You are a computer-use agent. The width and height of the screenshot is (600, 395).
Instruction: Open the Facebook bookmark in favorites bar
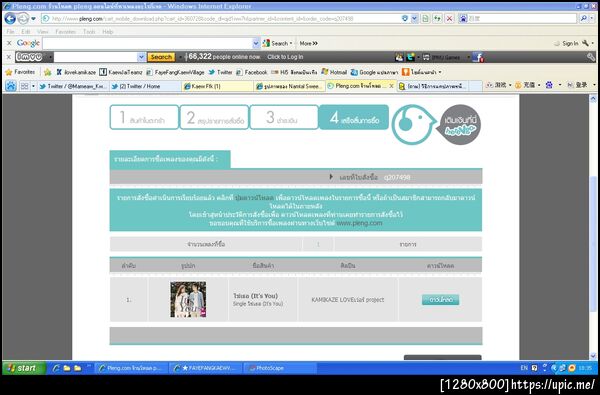(x=251, y=72)
